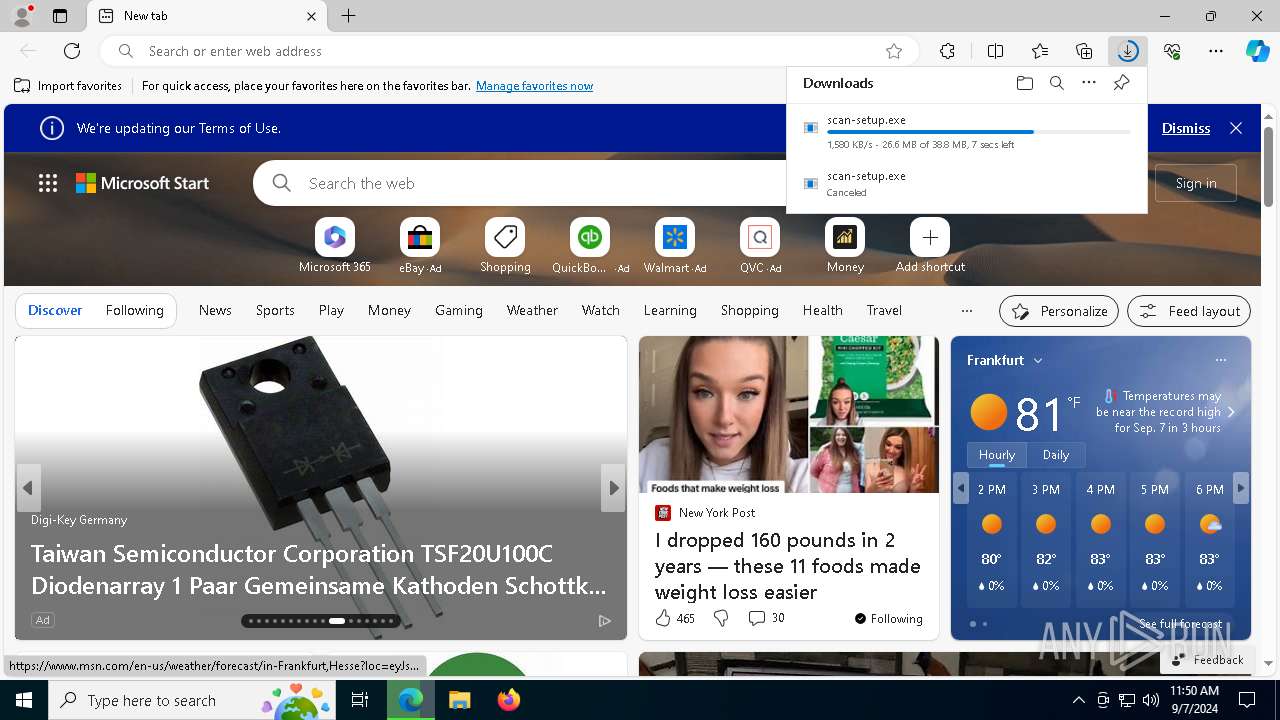Open the Weather category
The image size is (1280, 720).
pyautogui.click(x=532, y=310)
